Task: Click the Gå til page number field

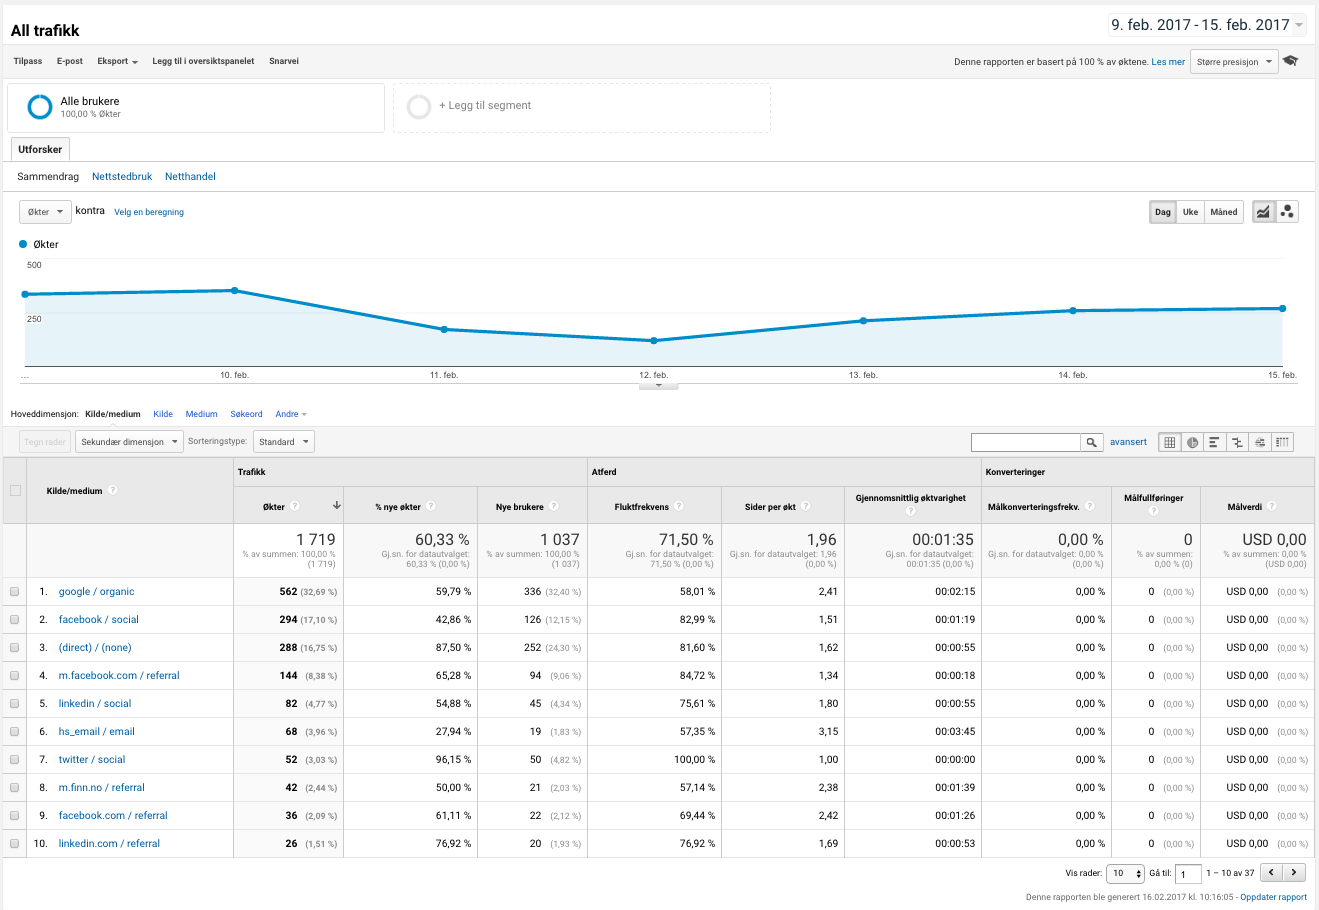Action: coord(1188,874)
